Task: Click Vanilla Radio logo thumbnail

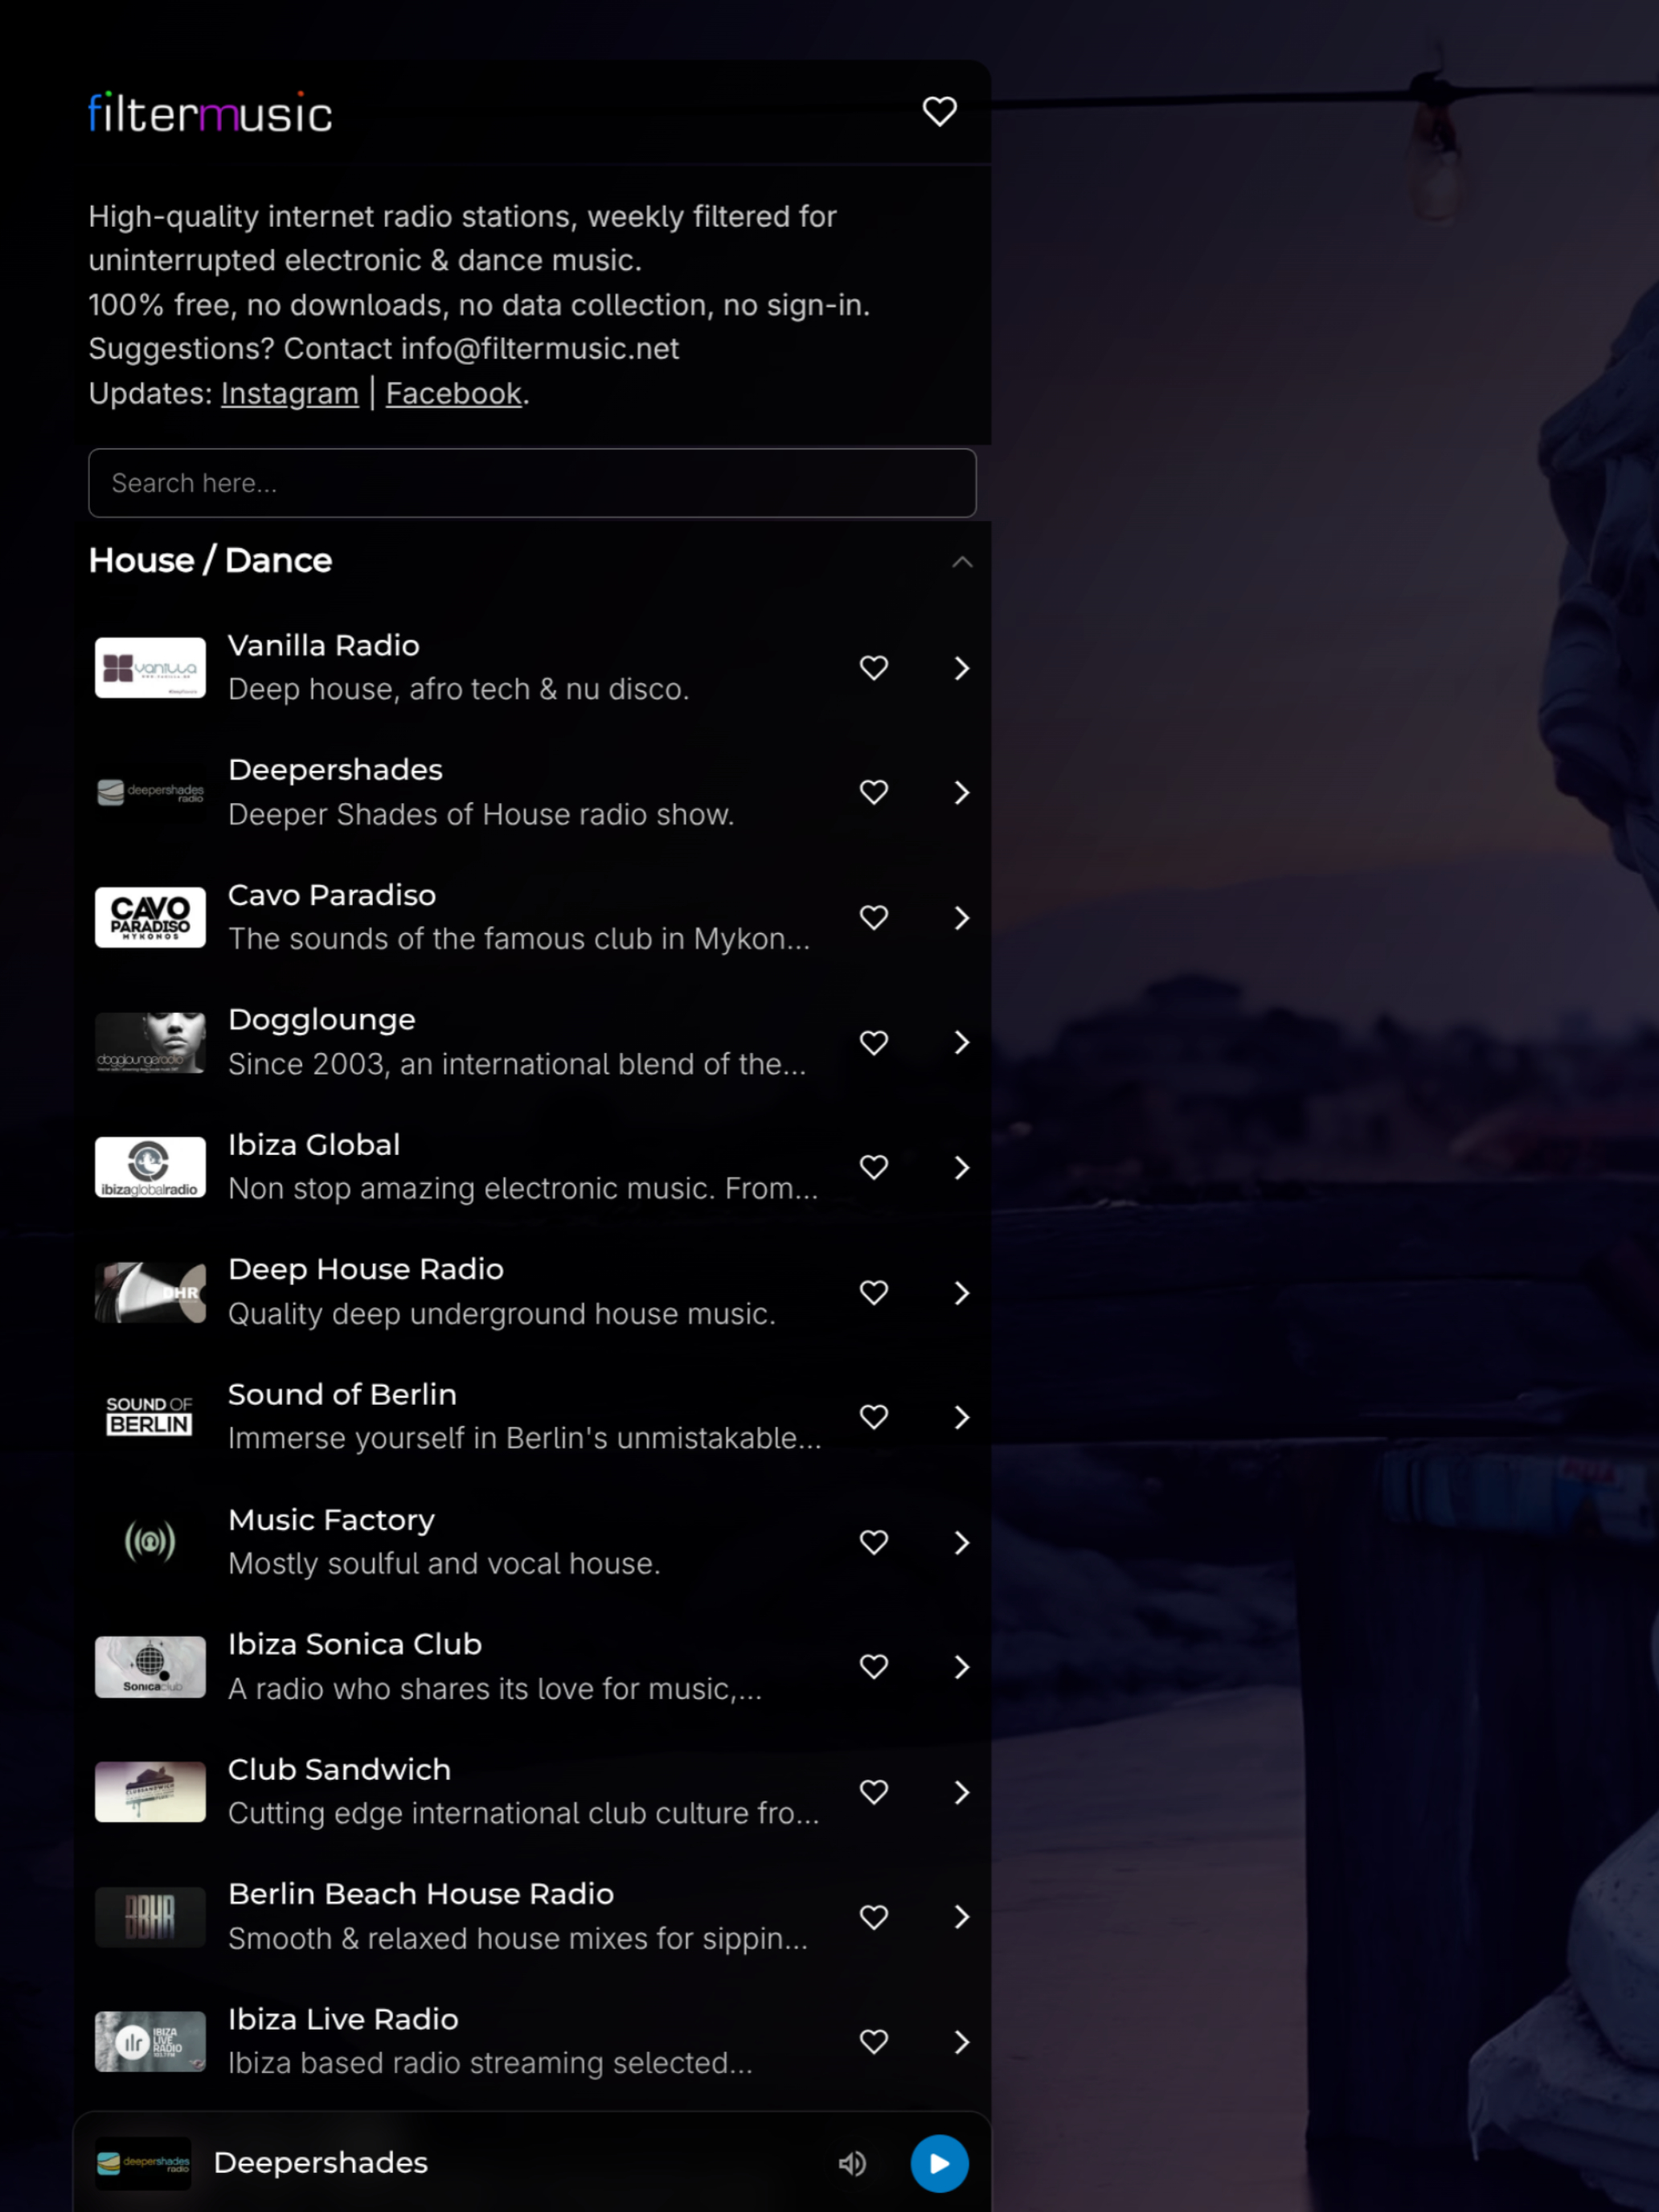Action: tap(150, 668)
